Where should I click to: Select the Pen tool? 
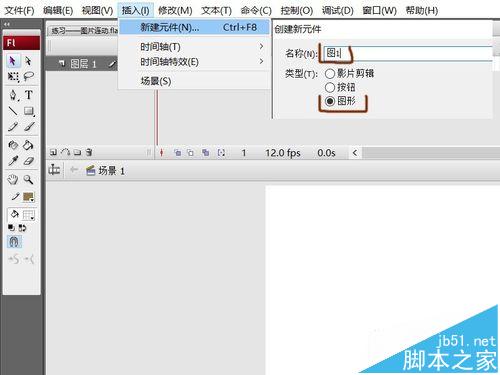[x=13, y=95]
